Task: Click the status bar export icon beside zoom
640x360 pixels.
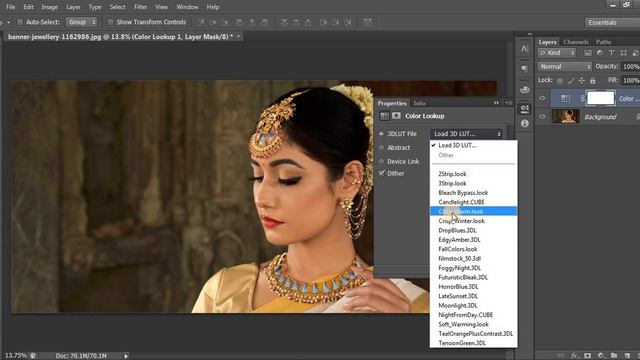Action: [x=33, y=356]
